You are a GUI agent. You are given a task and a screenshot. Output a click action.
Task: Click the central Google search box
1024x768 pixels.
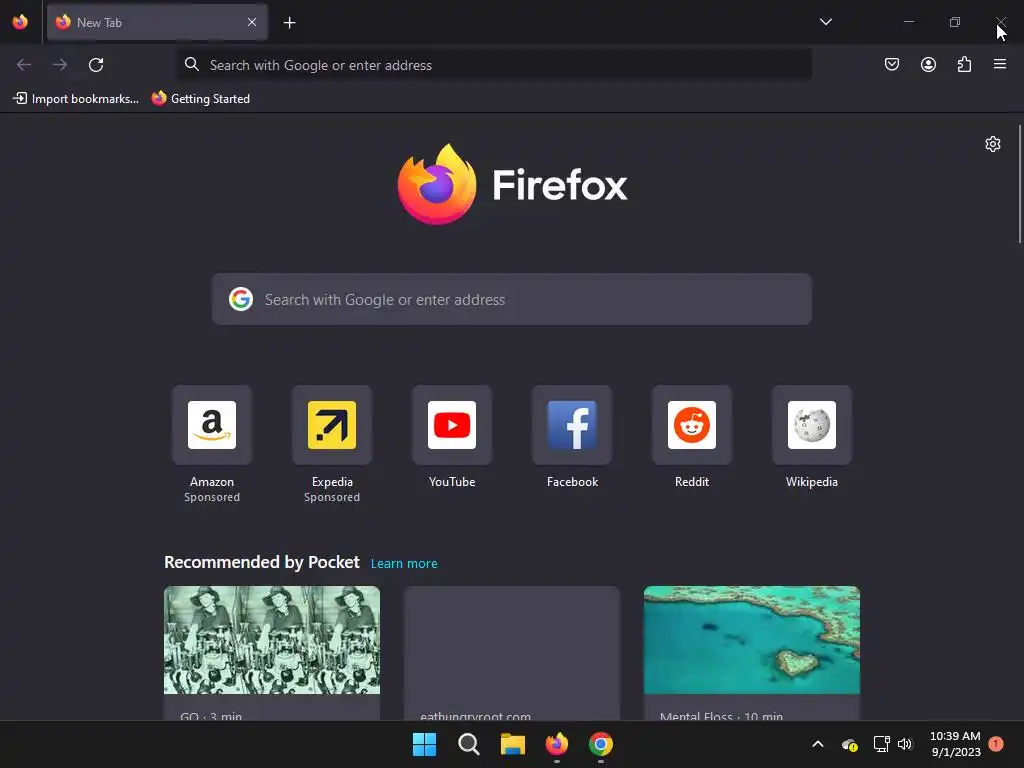click(x=512, y=299)
